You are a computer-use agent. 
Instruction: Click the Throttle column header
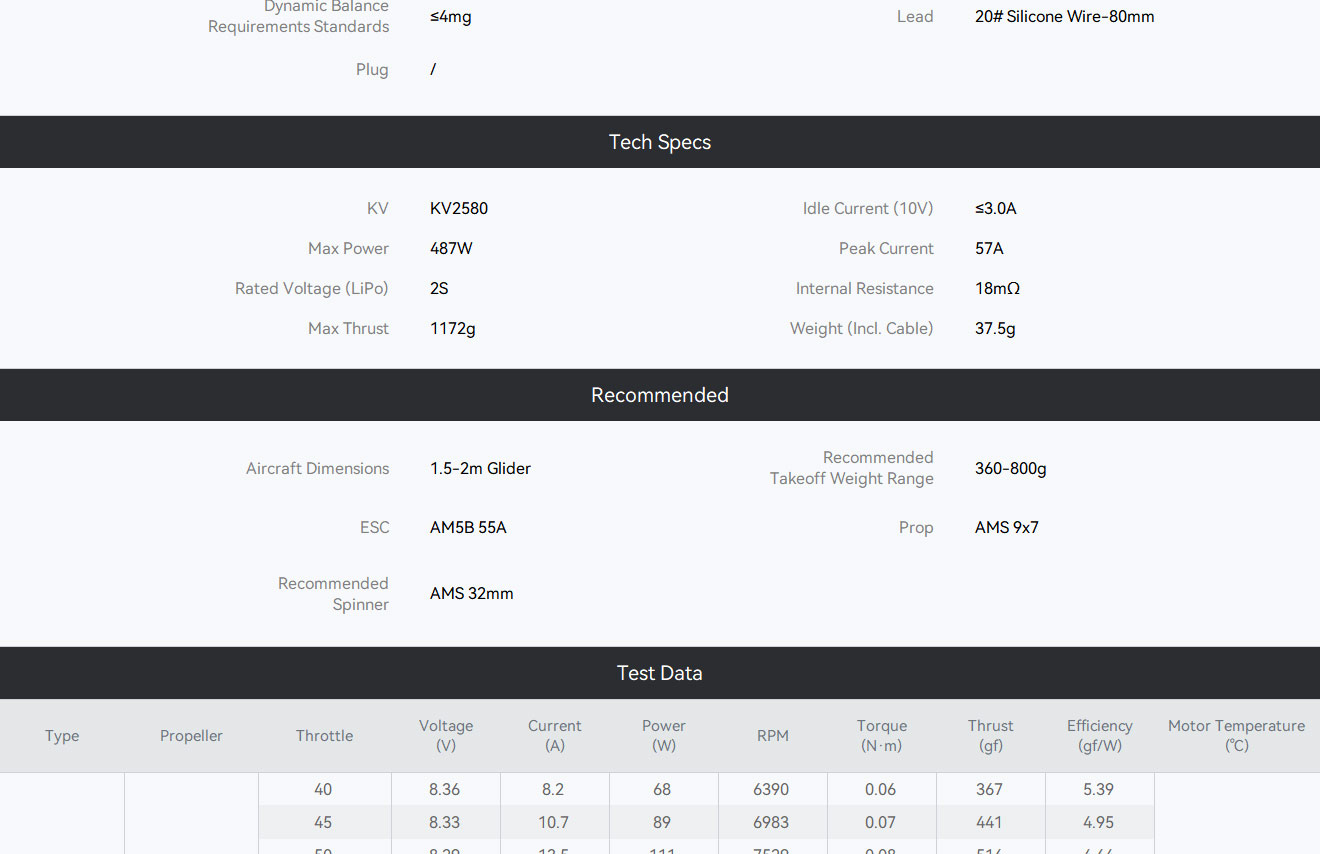(x=324, y=735)
